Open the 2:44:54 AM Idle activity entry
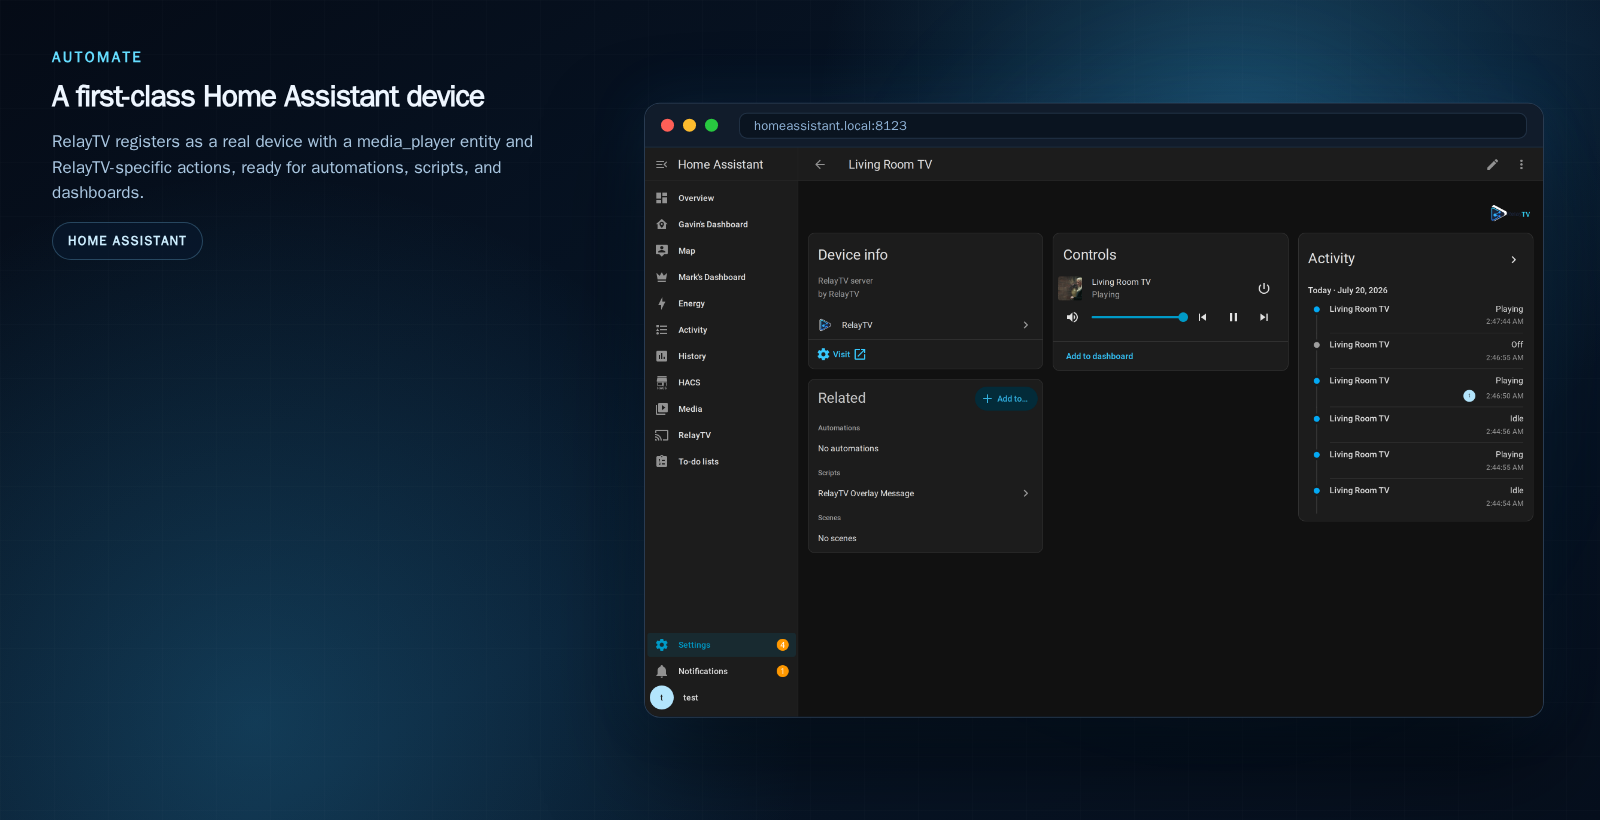 1416,497
